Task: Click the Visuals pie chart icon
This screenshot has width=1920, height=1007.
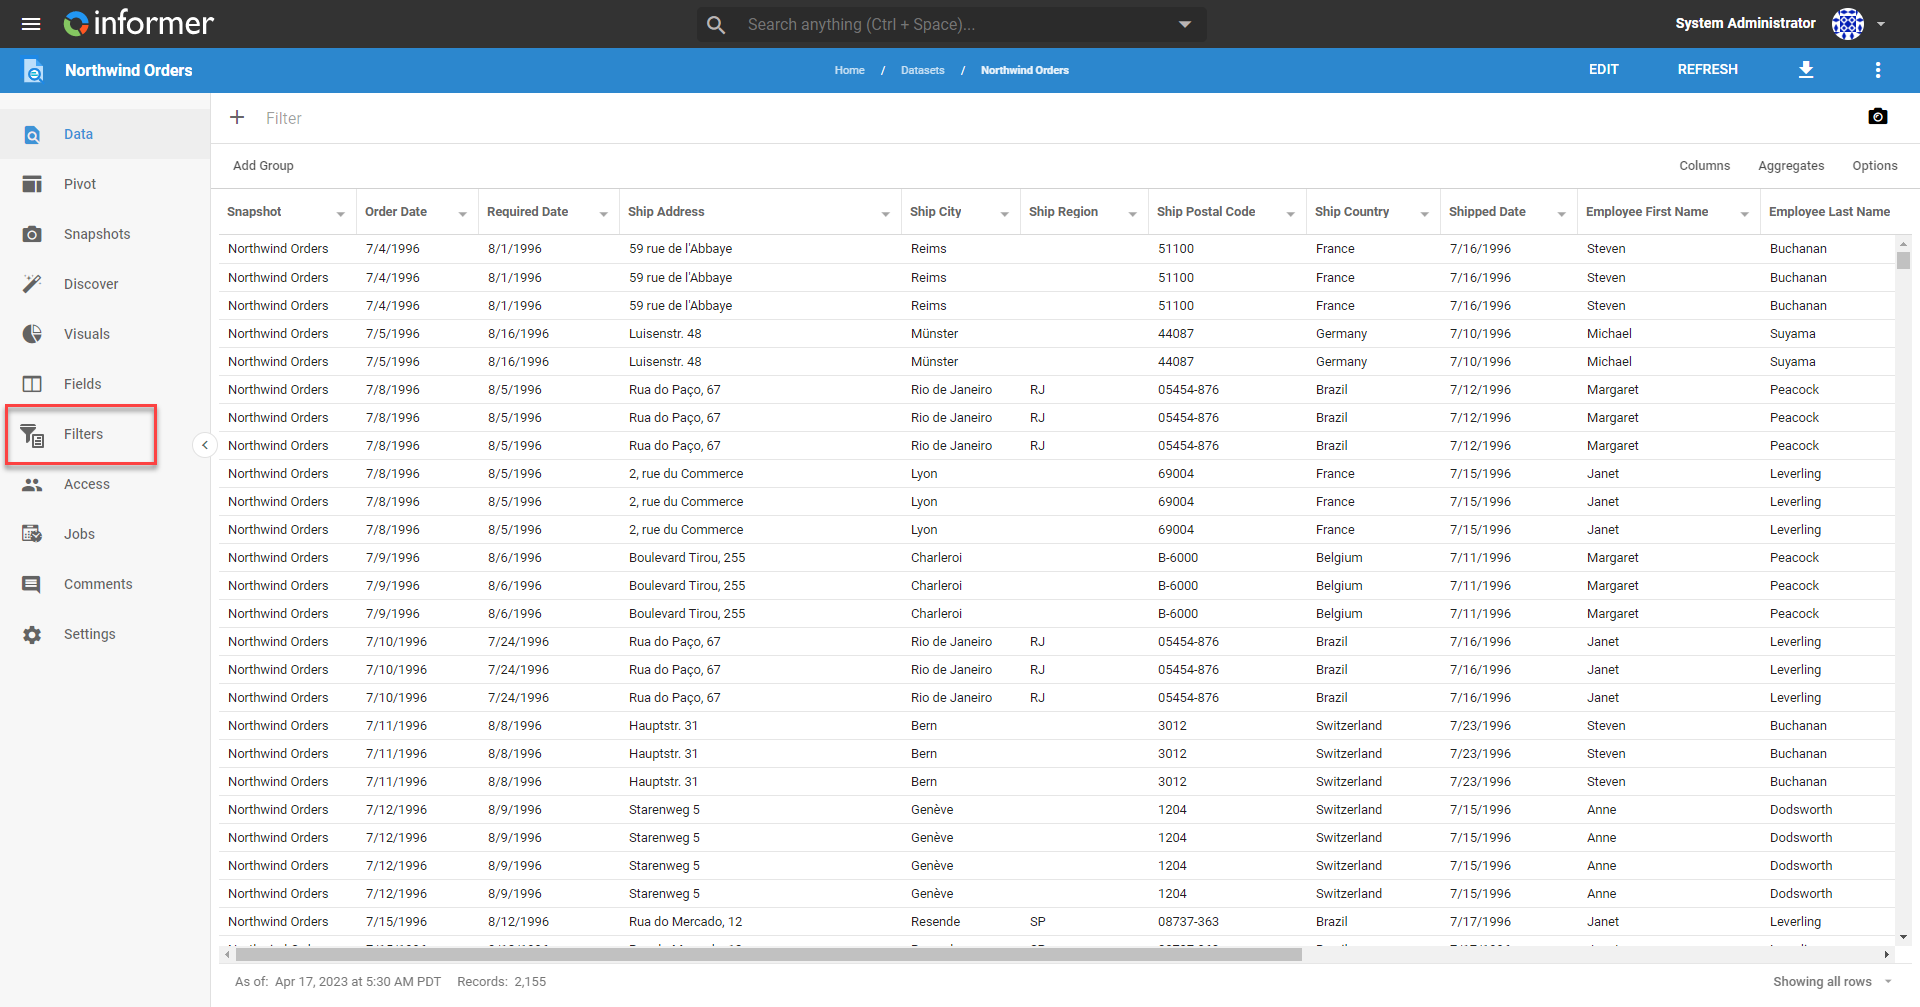Action: pyautogui.click(x=32, y=334)
